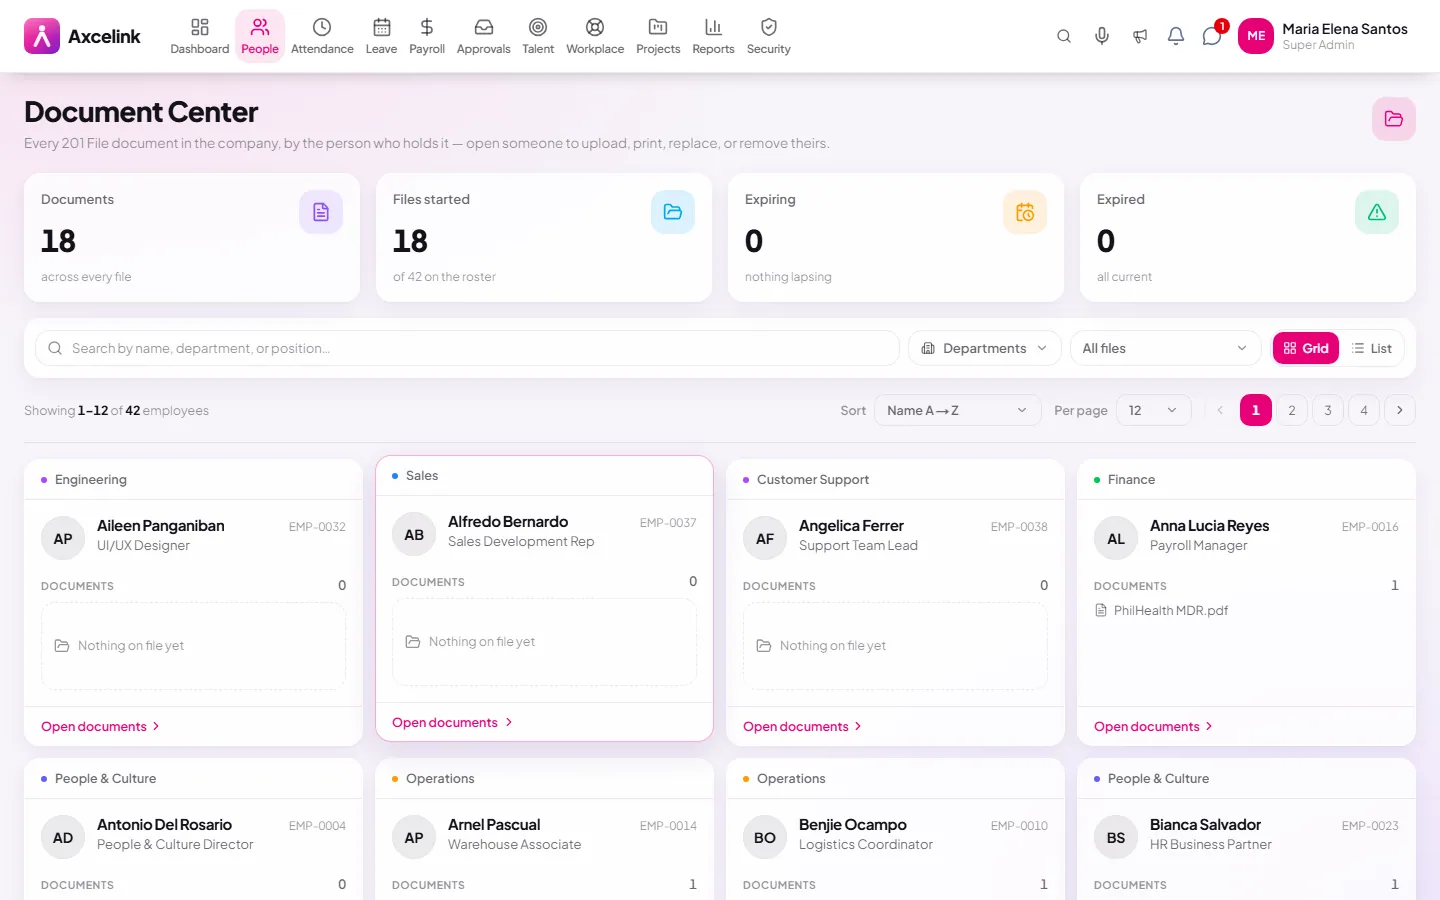Click the Files started folder icon
This screenshot has width=1440, height=900.
(x=673, y=212)
